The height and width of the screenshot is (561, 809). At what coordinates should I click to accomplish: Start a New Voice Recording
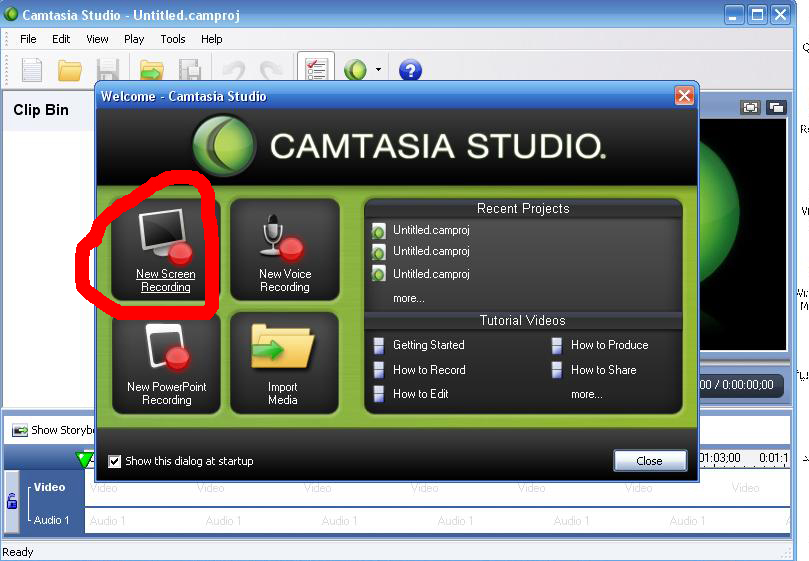(285, 250)
